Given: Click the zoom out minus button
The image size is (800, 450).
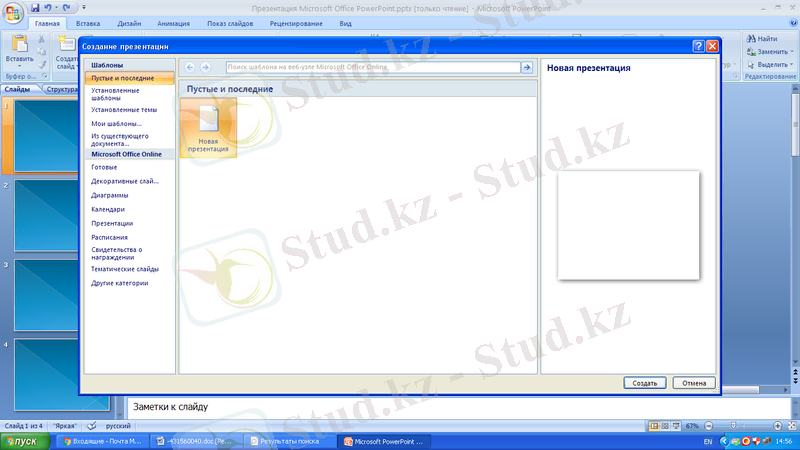Looking at the screenshot, I should [x=709, y=426].
